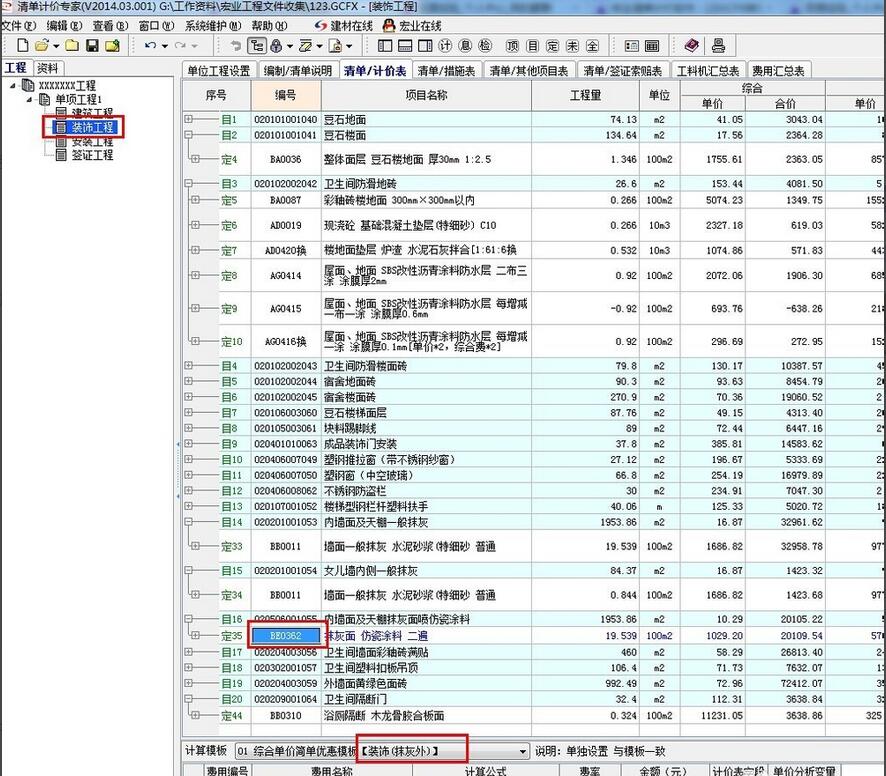This screenshot has height=776, width=886.
Task: Click the calculator grid toolbar icon
Action: (x=652, y=46)
